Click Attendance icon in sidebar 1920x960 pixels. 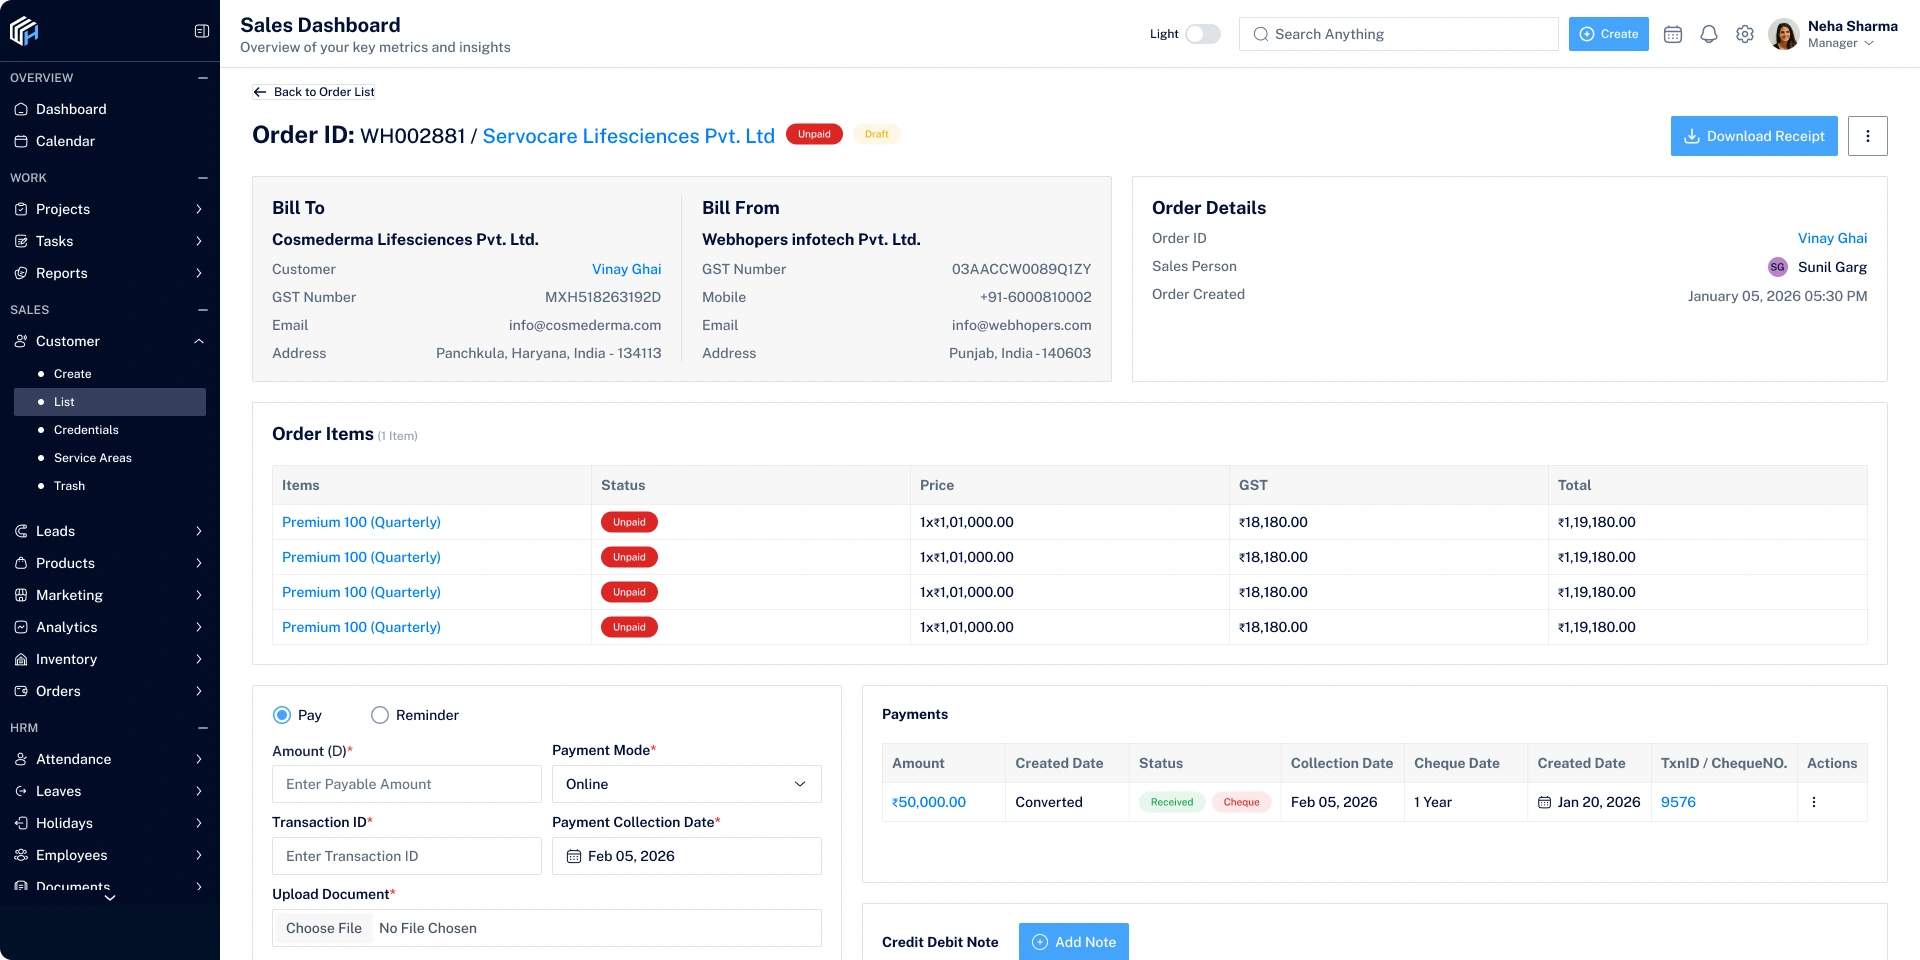click(21, 759)
